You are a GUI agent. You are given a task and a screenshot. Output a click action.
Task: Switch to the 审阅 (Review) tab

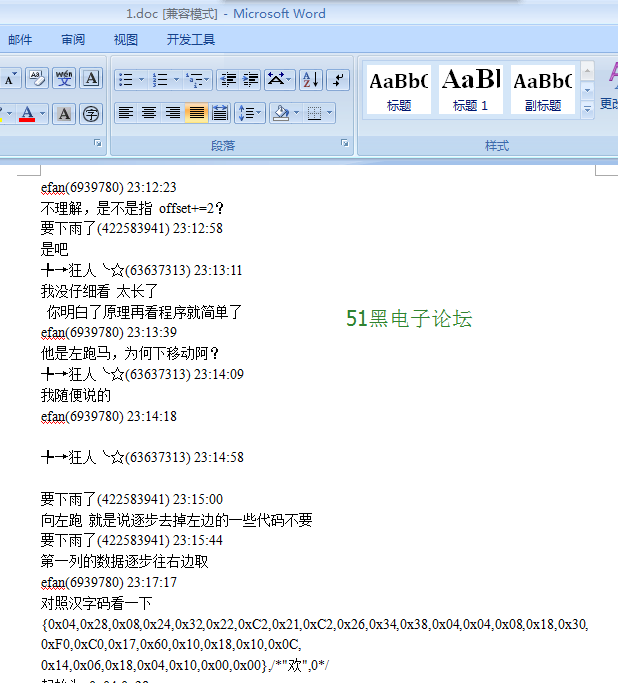73,40
